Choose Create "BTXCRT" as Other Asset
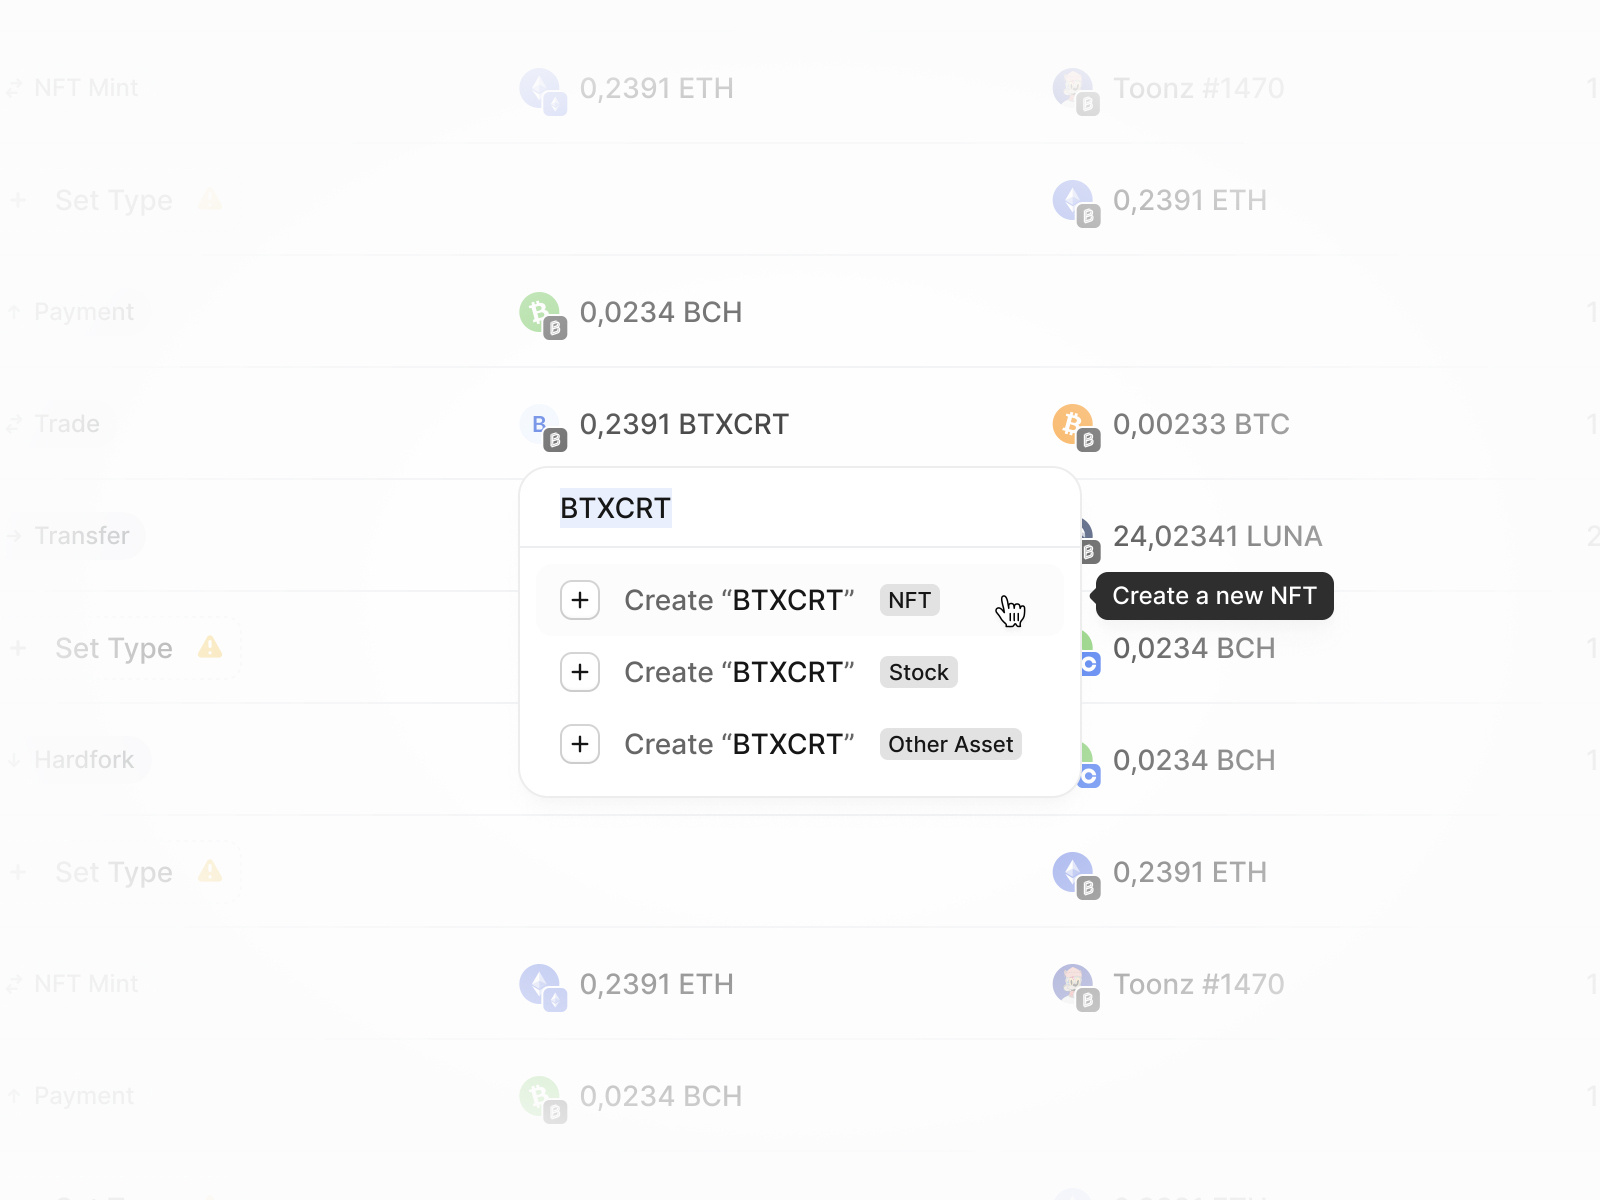 tap(740, 744)
